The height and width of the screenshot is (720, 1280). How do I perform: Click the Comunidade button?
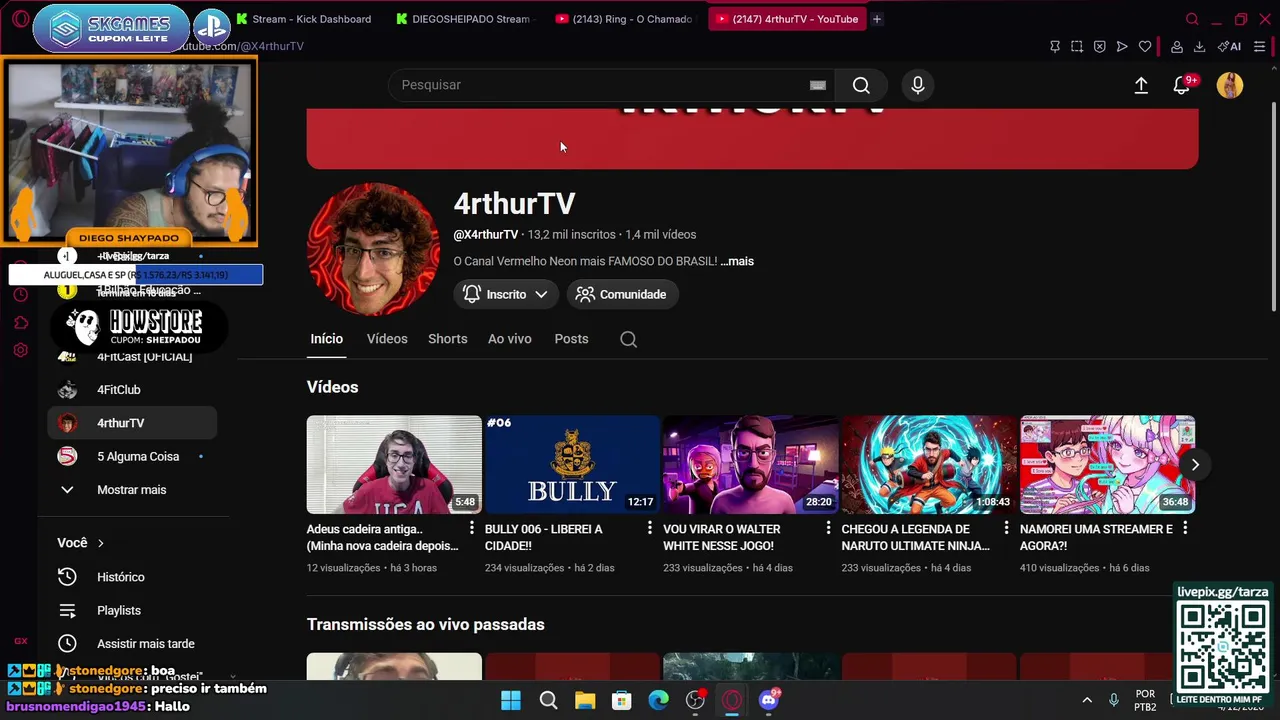tap(622, 294)
